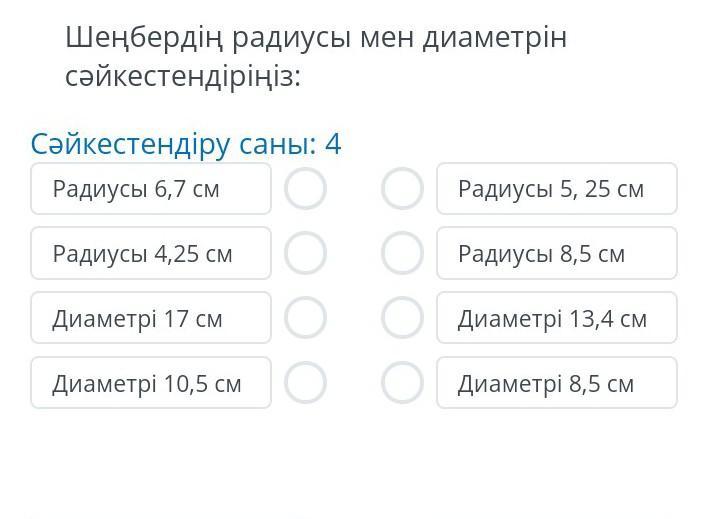Viewport: 714px width, 519px height.
Task: Select the circle beside Диаметрі 13,4 см
Action: (x=402, y=318)
